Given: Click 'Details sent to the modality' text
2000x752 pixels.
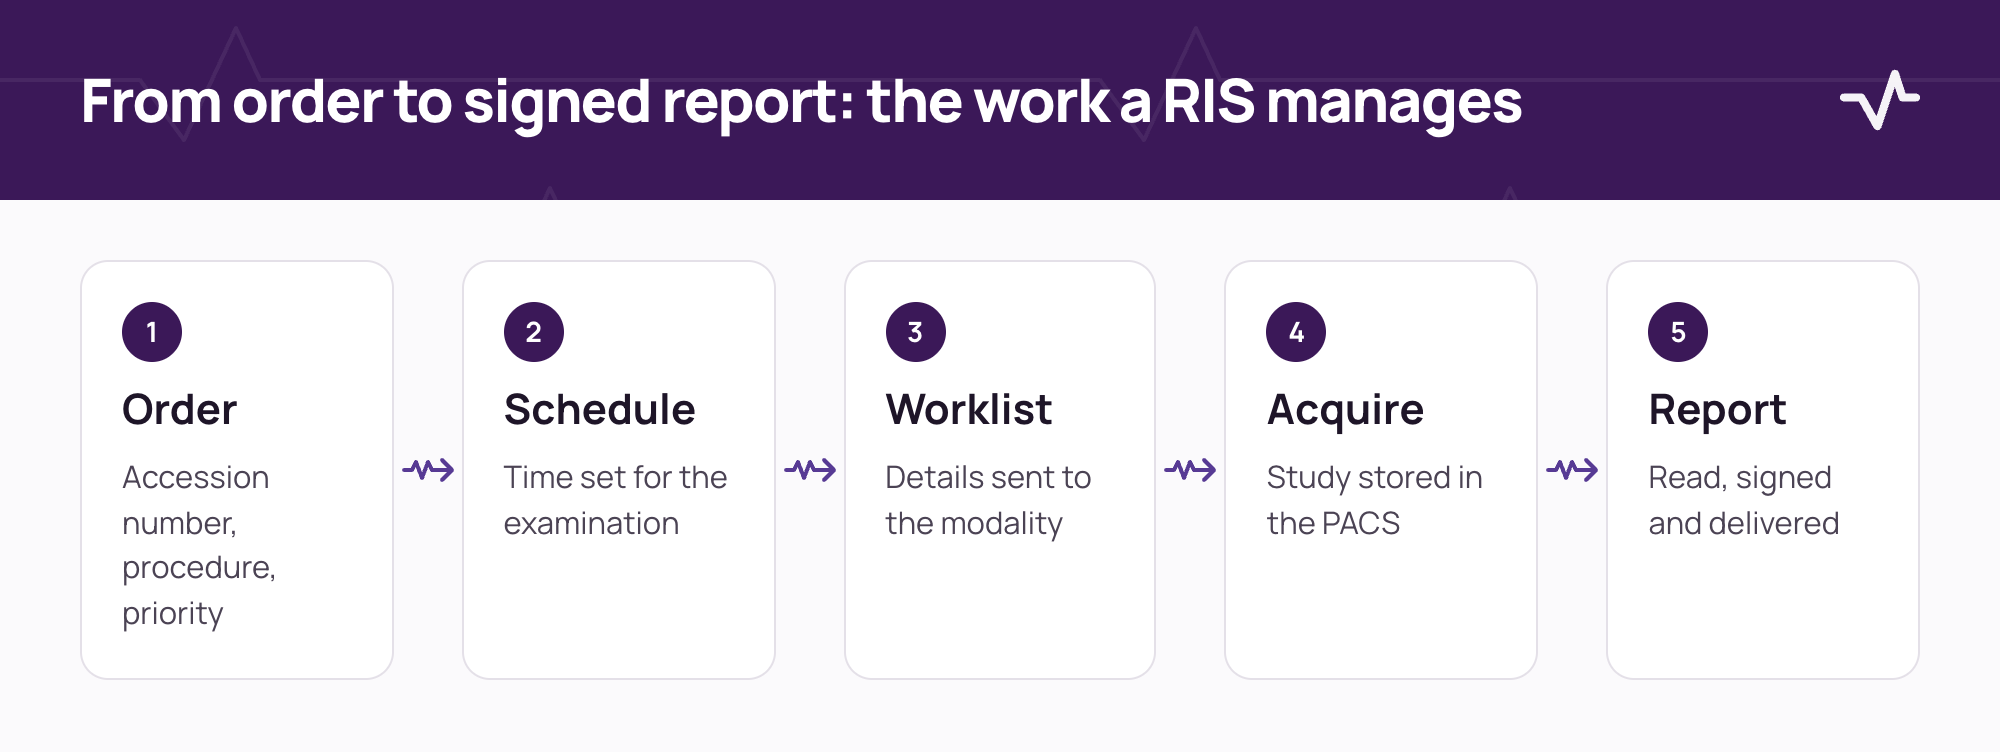Looking at the screenshot, I should click(x=989, y=500).
